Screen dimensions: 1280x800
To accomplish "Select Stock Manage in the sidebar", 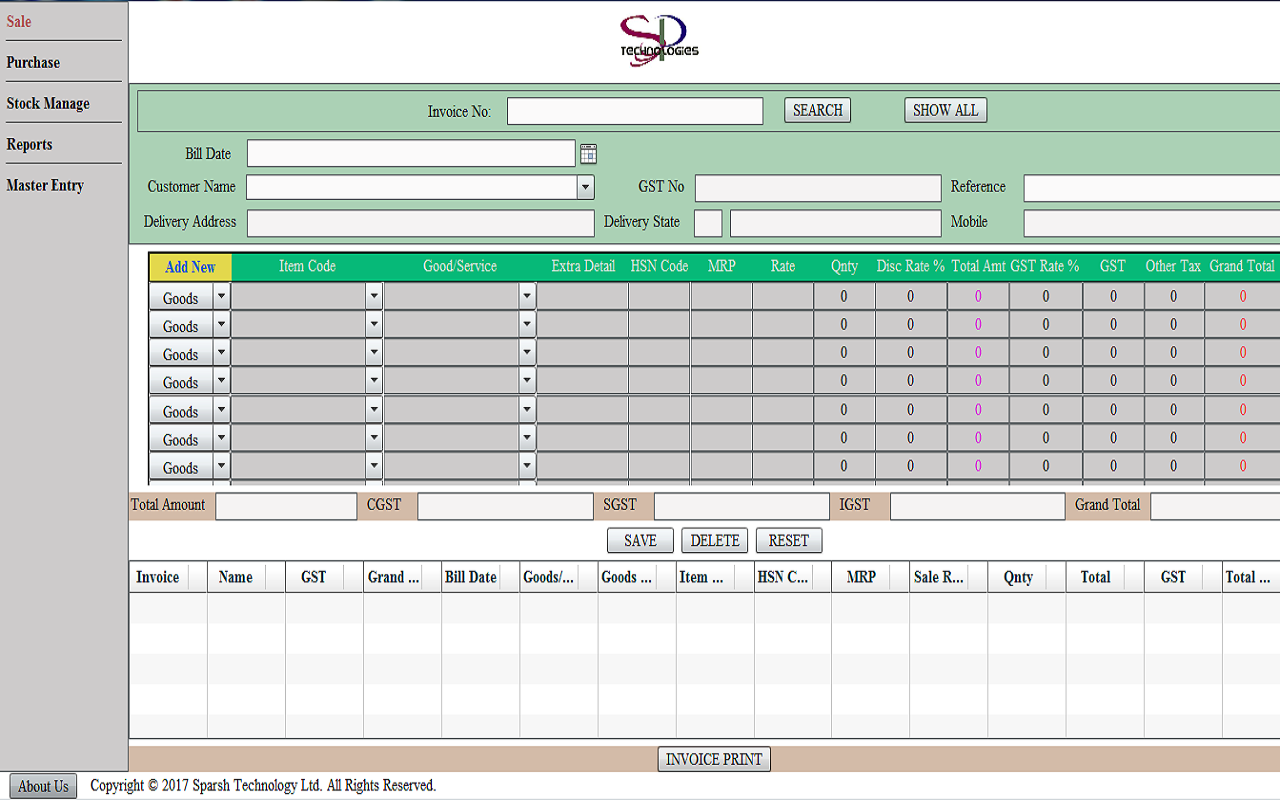I will click(x=48, y=103).
